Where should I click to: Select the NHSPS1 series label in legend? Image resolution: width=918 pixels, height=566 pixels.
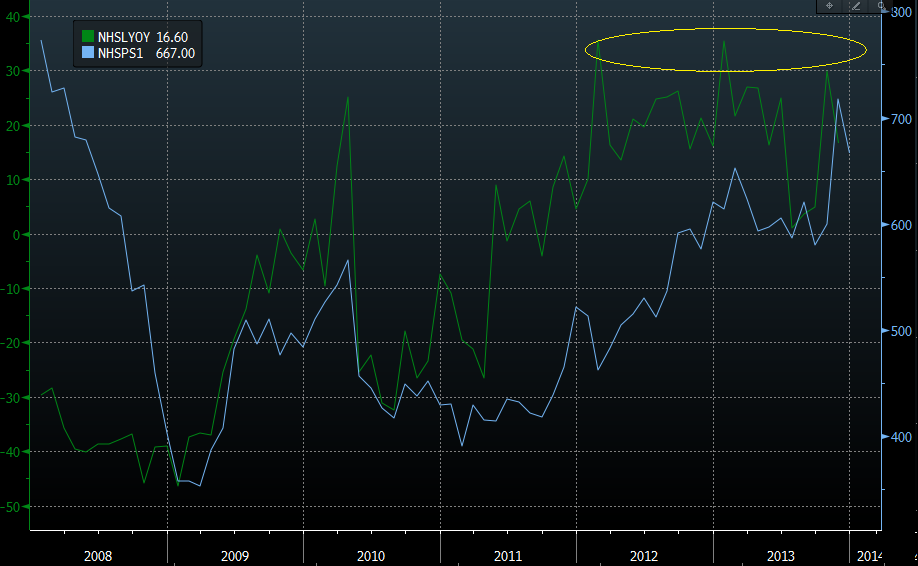[x=121, y=54]
